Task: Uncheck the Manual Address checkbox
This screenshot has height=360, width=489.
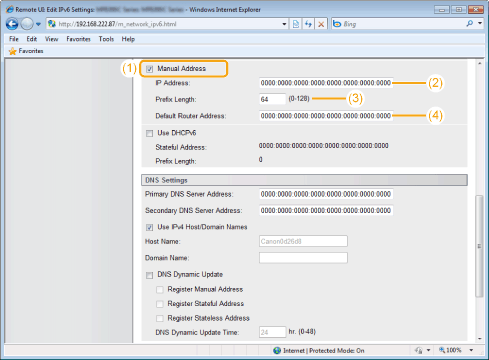Action: [149, 69]
